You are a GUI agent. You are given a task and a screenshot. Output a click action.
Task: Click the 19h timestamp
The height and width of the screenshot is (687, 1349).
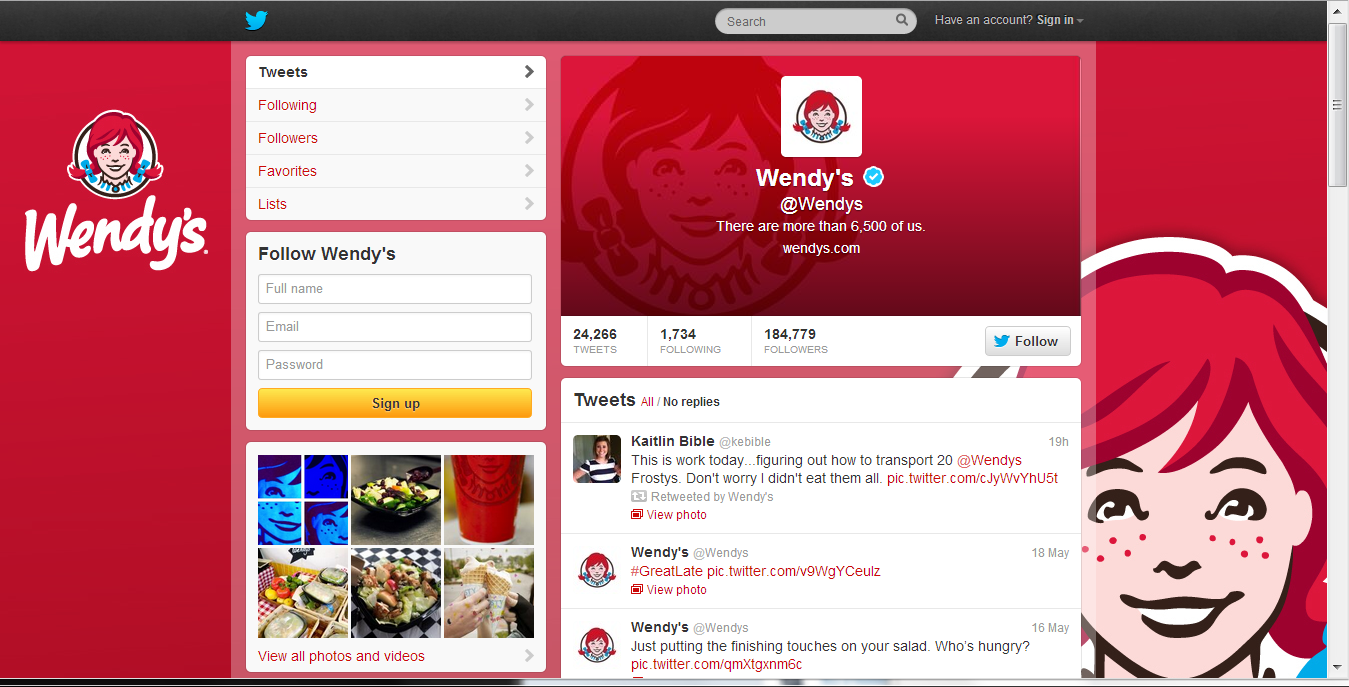[1058, 441]
